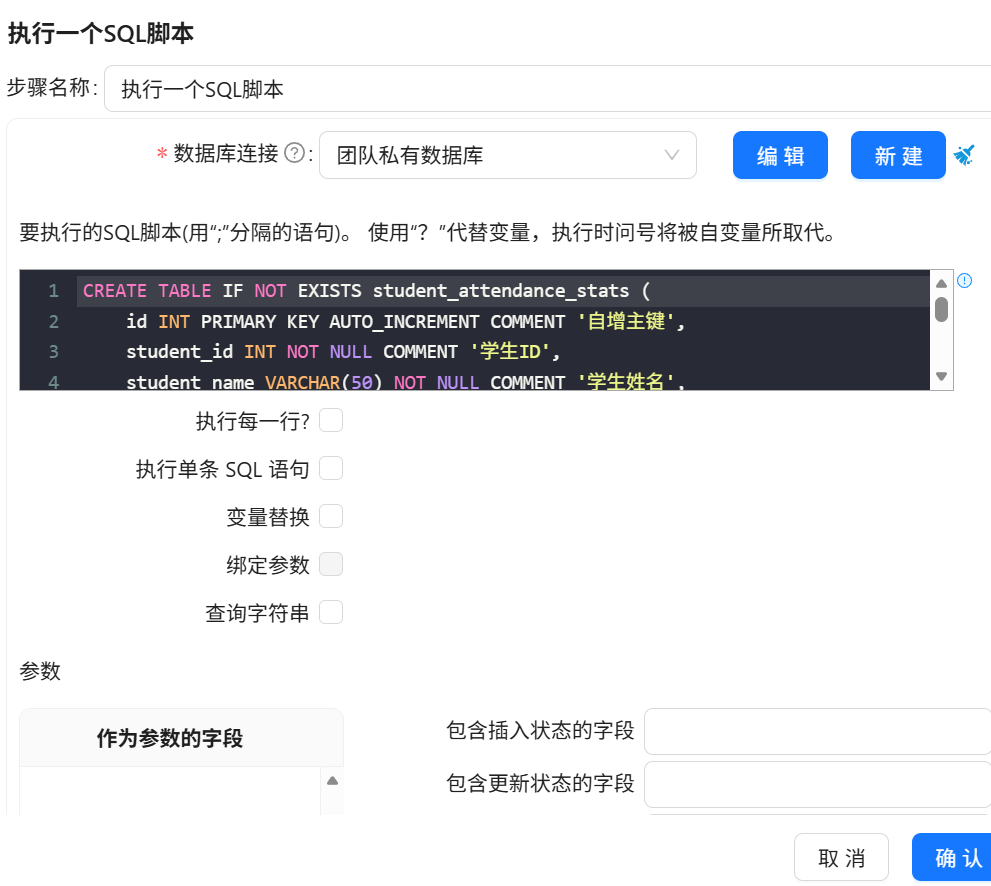
Task: Click SQL line 1 CREATE TABLE statement
Action: tap(367, 291)
